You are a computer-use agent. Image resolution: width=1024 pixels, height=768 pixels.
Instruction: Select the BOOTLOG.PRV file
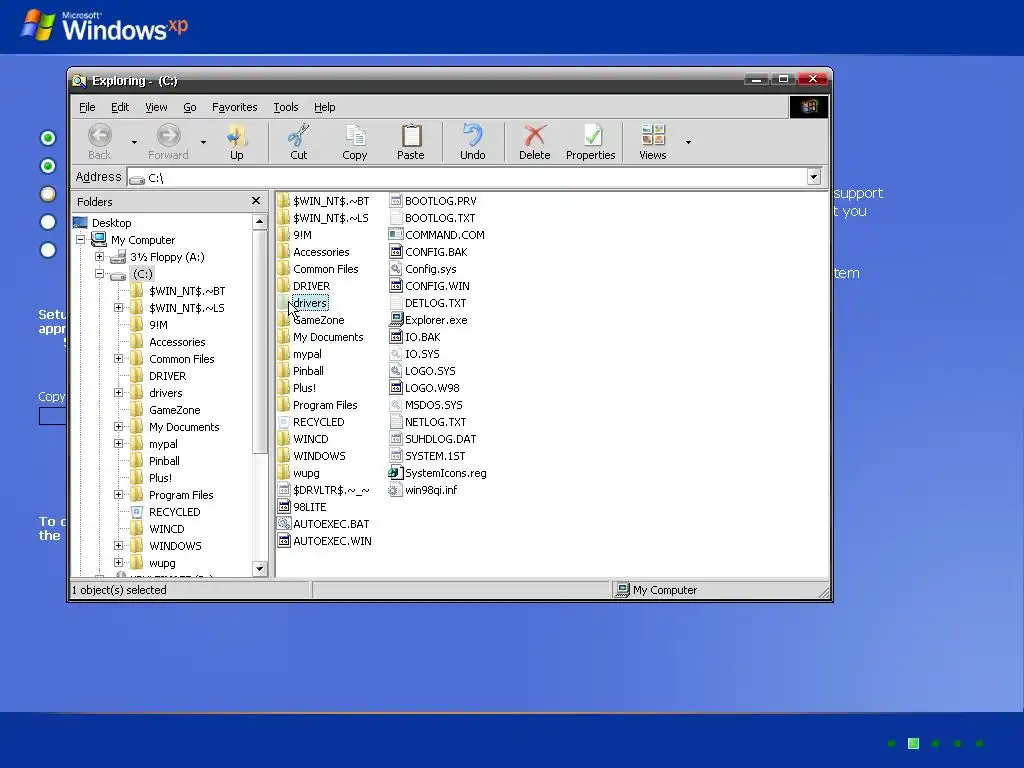point(433,200)
